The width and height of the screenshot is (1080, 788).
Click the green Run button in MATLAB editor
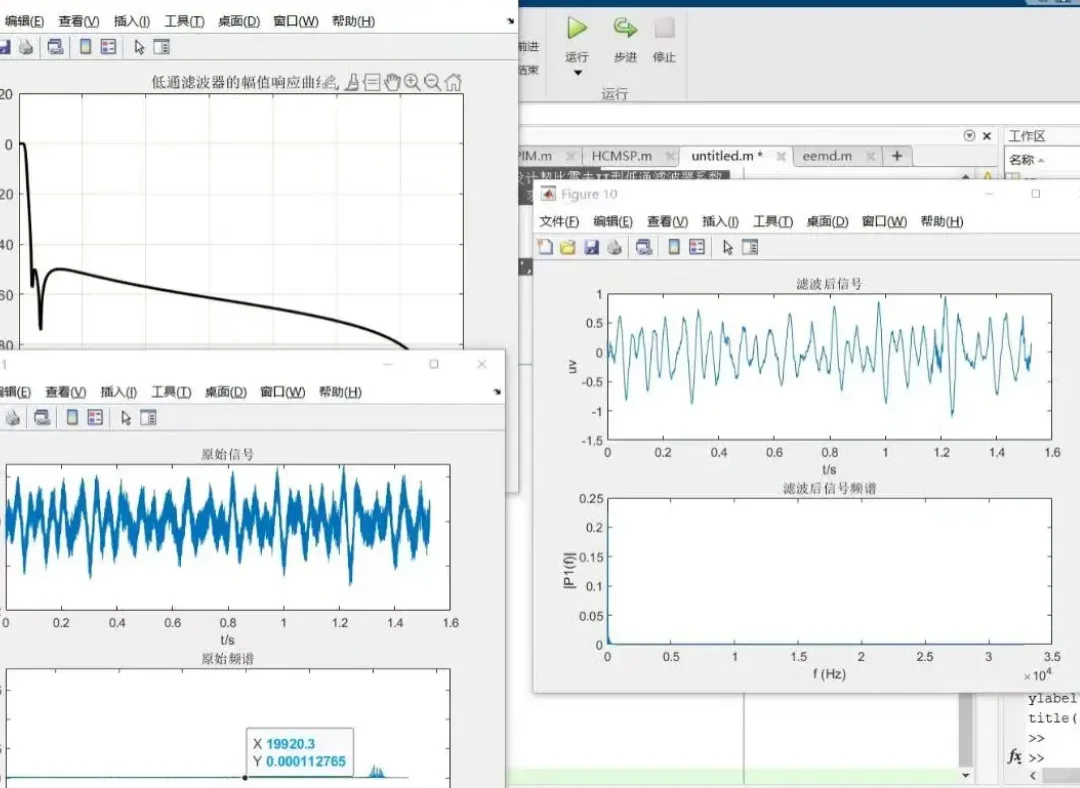pyautogui.click(x=577, y=28)
